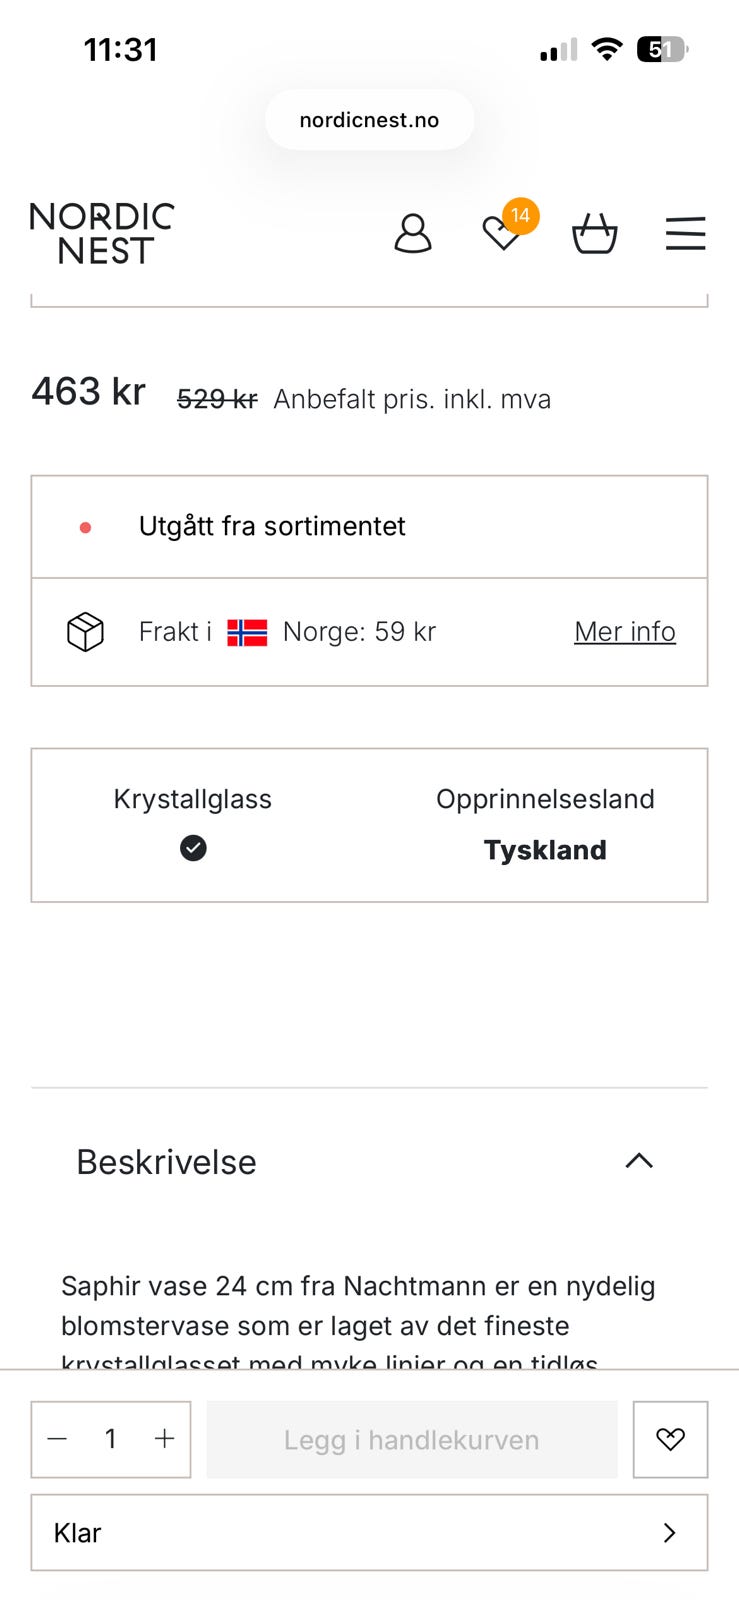Tap the Utgått fra sortimentet status

point(272,526)
